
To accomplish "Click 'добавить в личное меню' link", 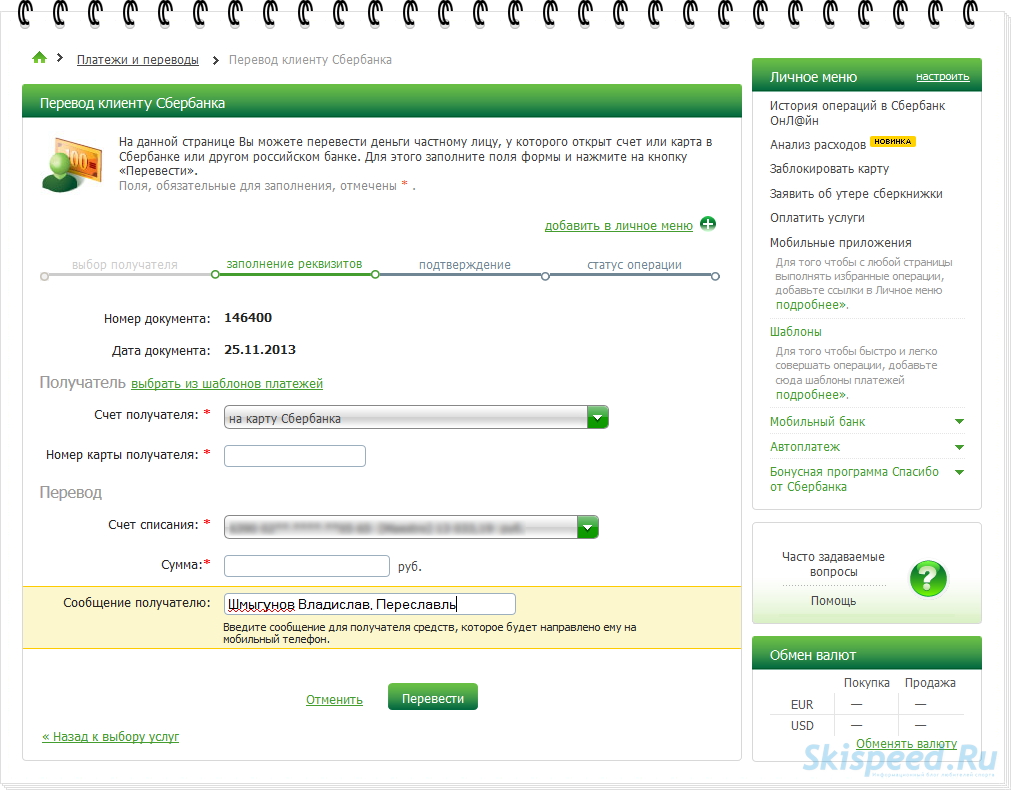I will click(x=618, y=226).
